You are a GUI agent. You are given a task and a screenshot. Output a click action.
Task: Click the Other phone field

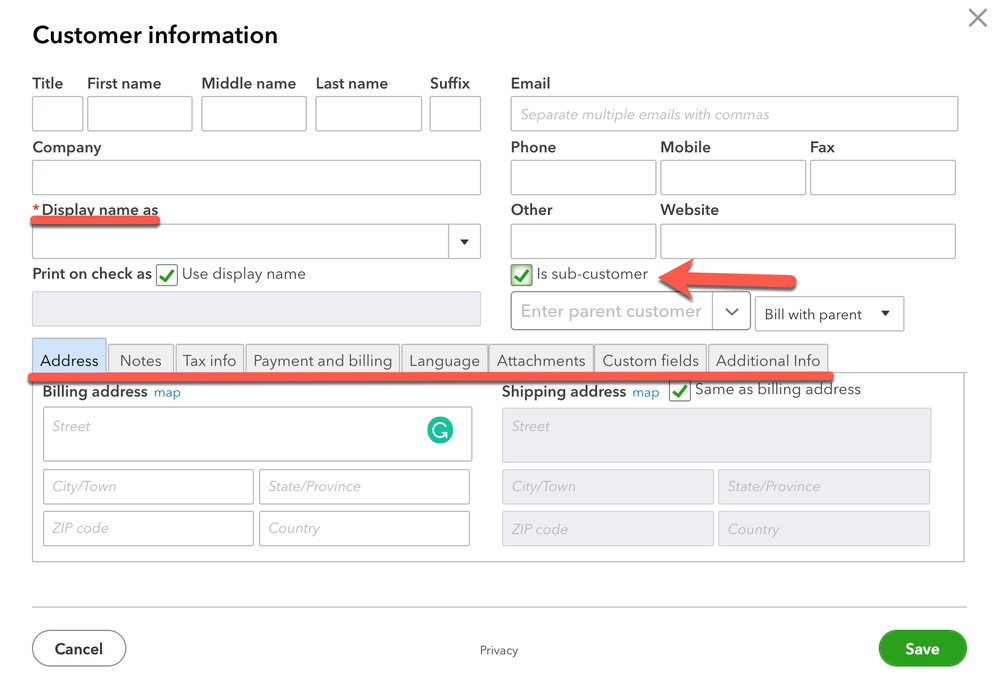pyautogui.click(x=583, y=241)
